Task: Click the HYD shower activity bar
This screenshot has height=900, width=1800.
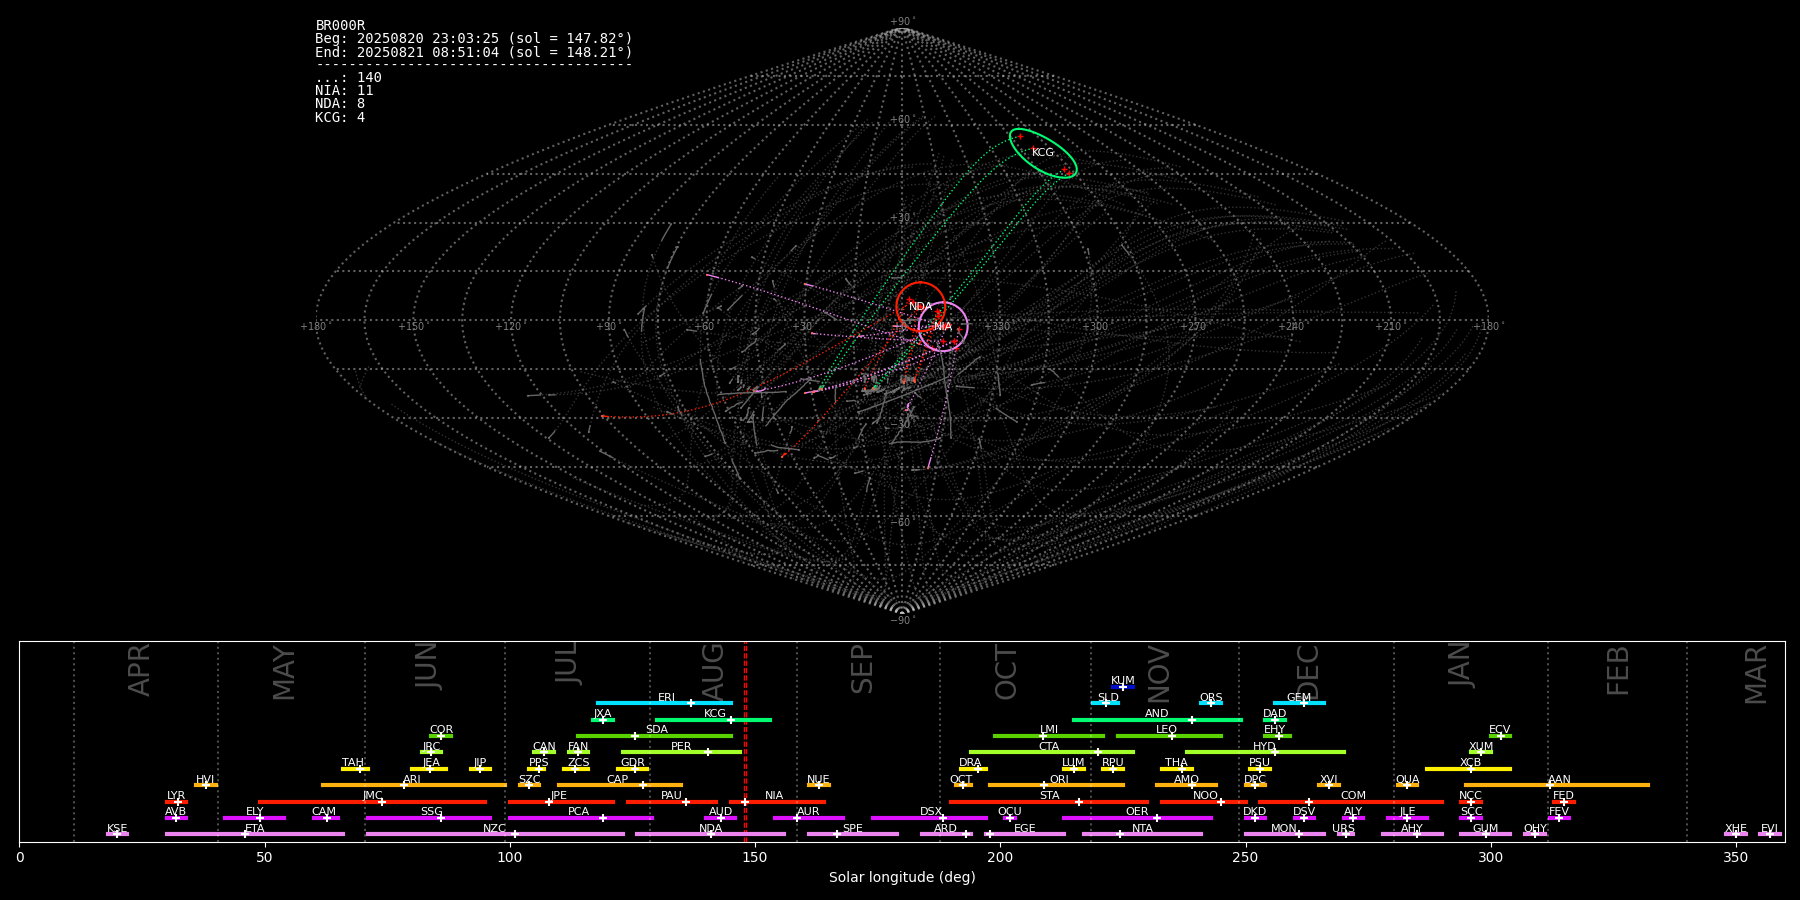Action: tap(1265, 752)
